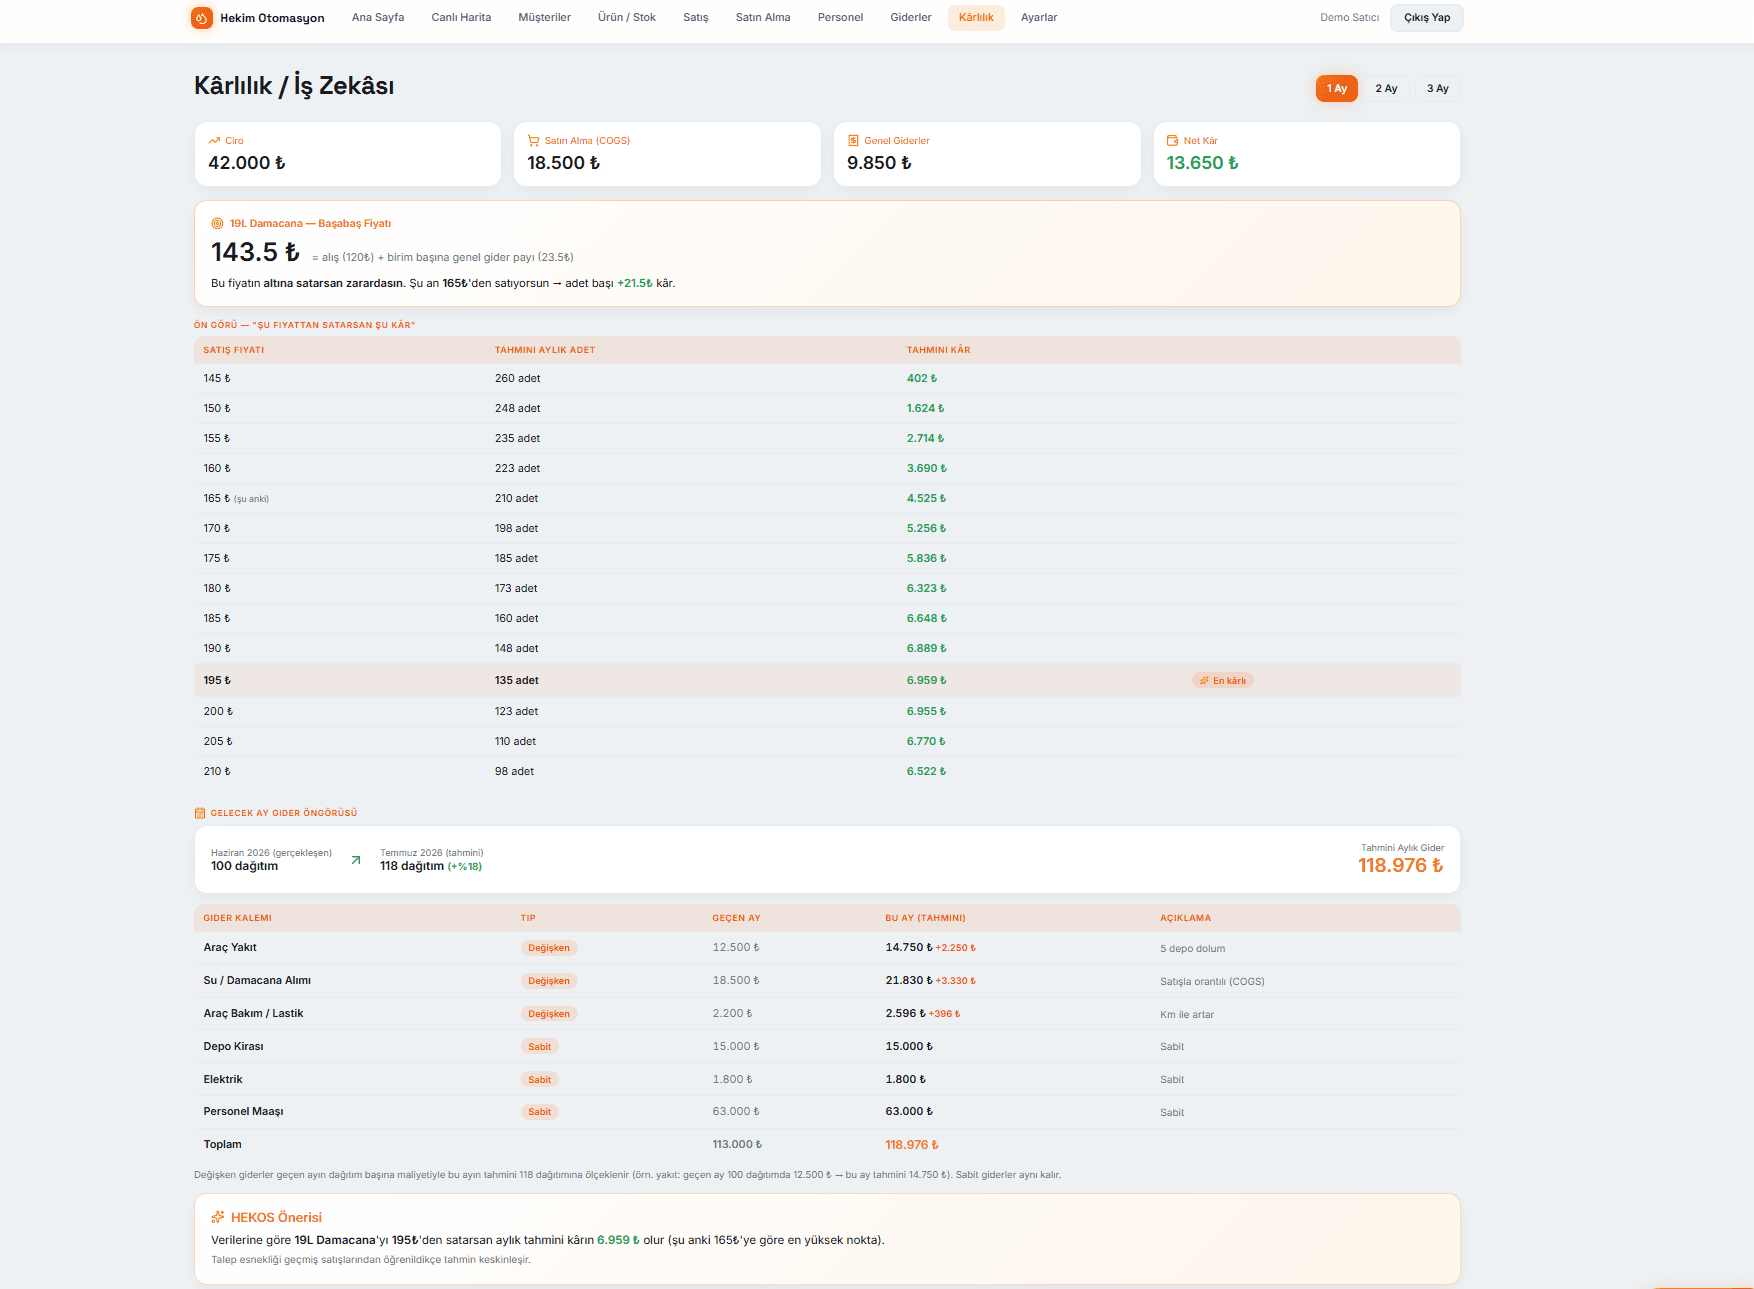Viewport: 1754px width, 1289px height.
Task: Select the 145 ₺ price row
Action: (x=827, y=379)
